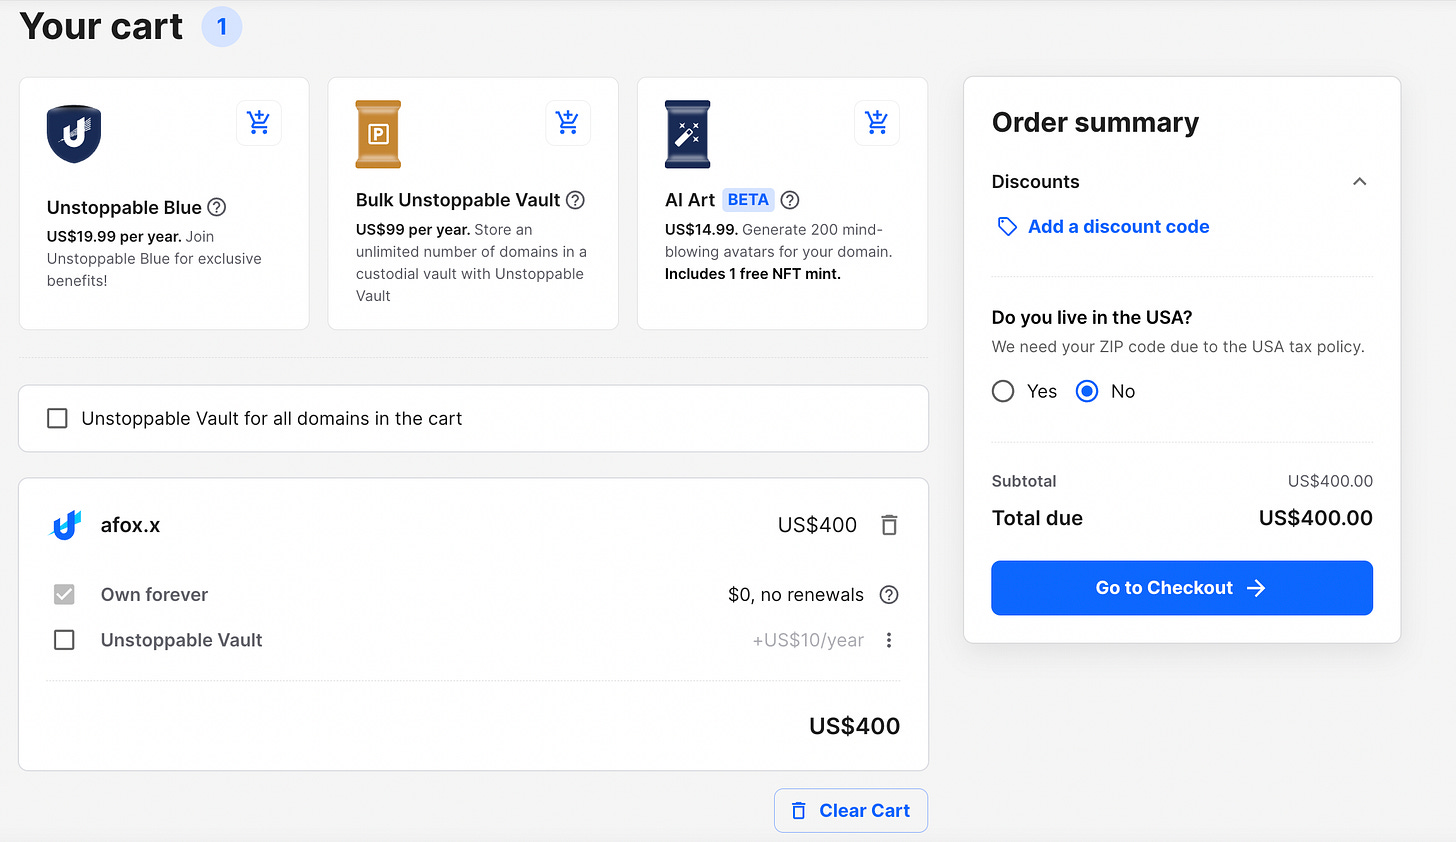Image resolution: width=1456 pixels, height=842 pixels.
Task: Click the Subtotal US$400.00 amount
Action: [x=1330, y=481]
